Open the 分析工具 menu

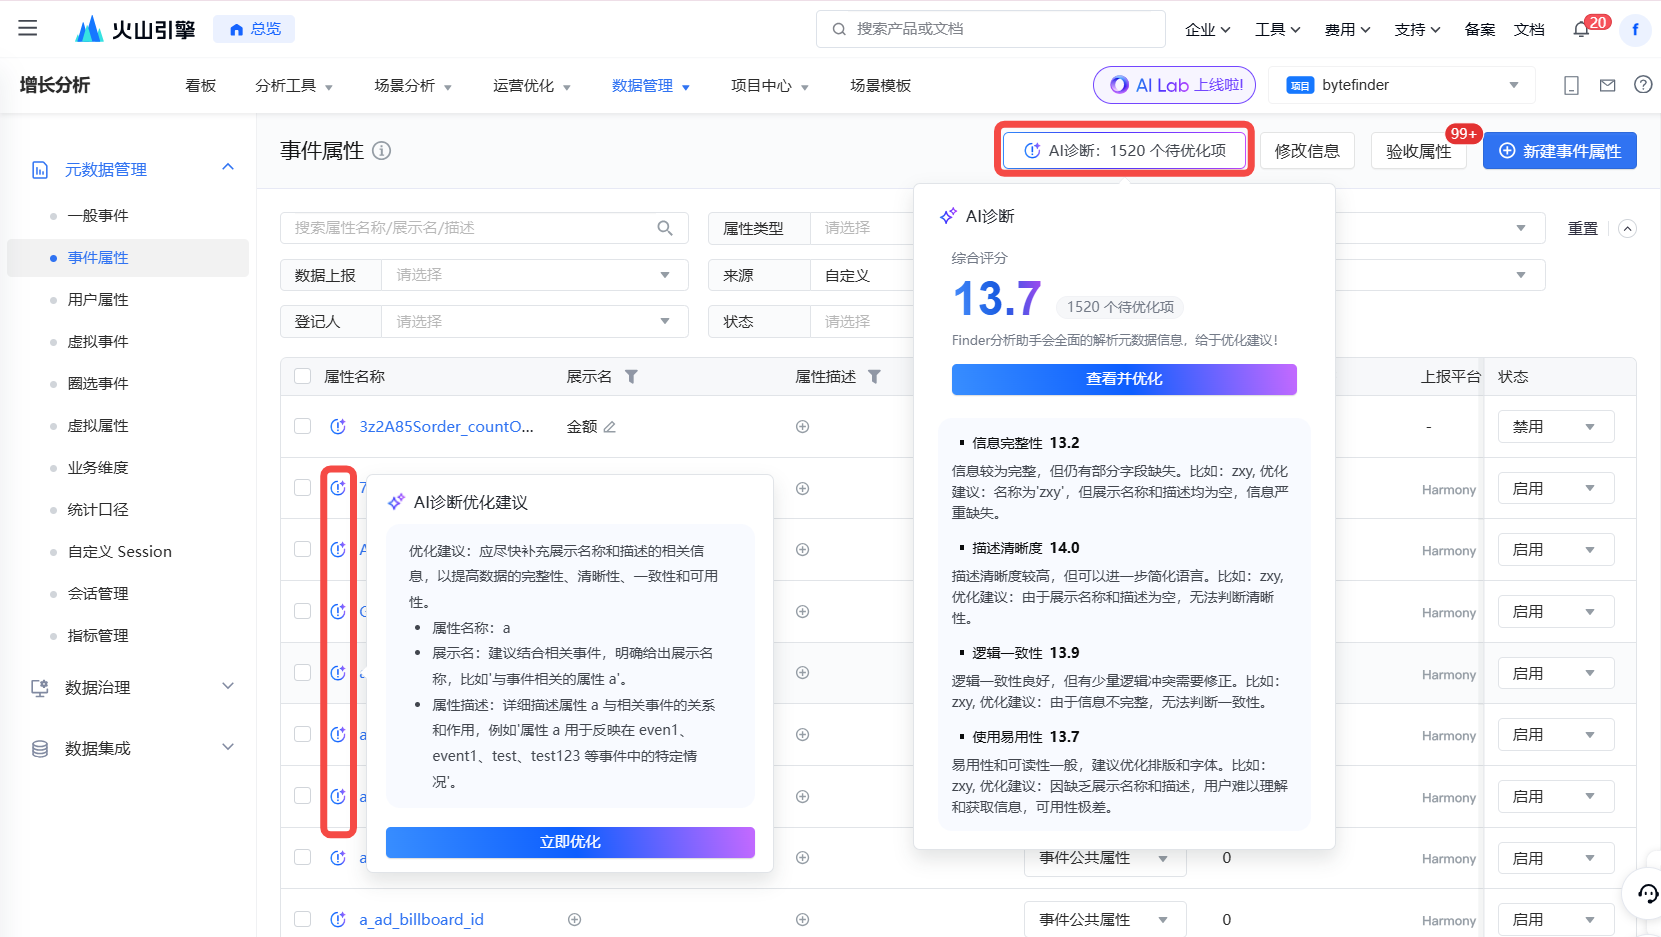tap(294, 86)
